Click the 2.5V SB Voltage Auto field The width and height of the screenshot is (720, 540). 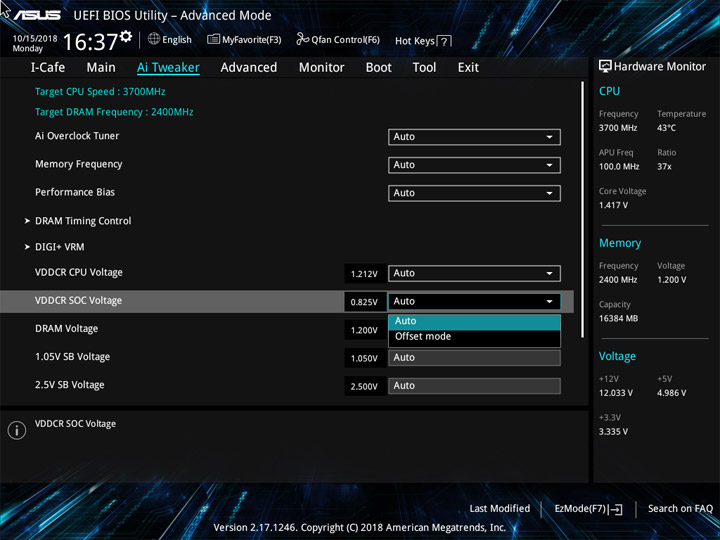coord(474,386)
